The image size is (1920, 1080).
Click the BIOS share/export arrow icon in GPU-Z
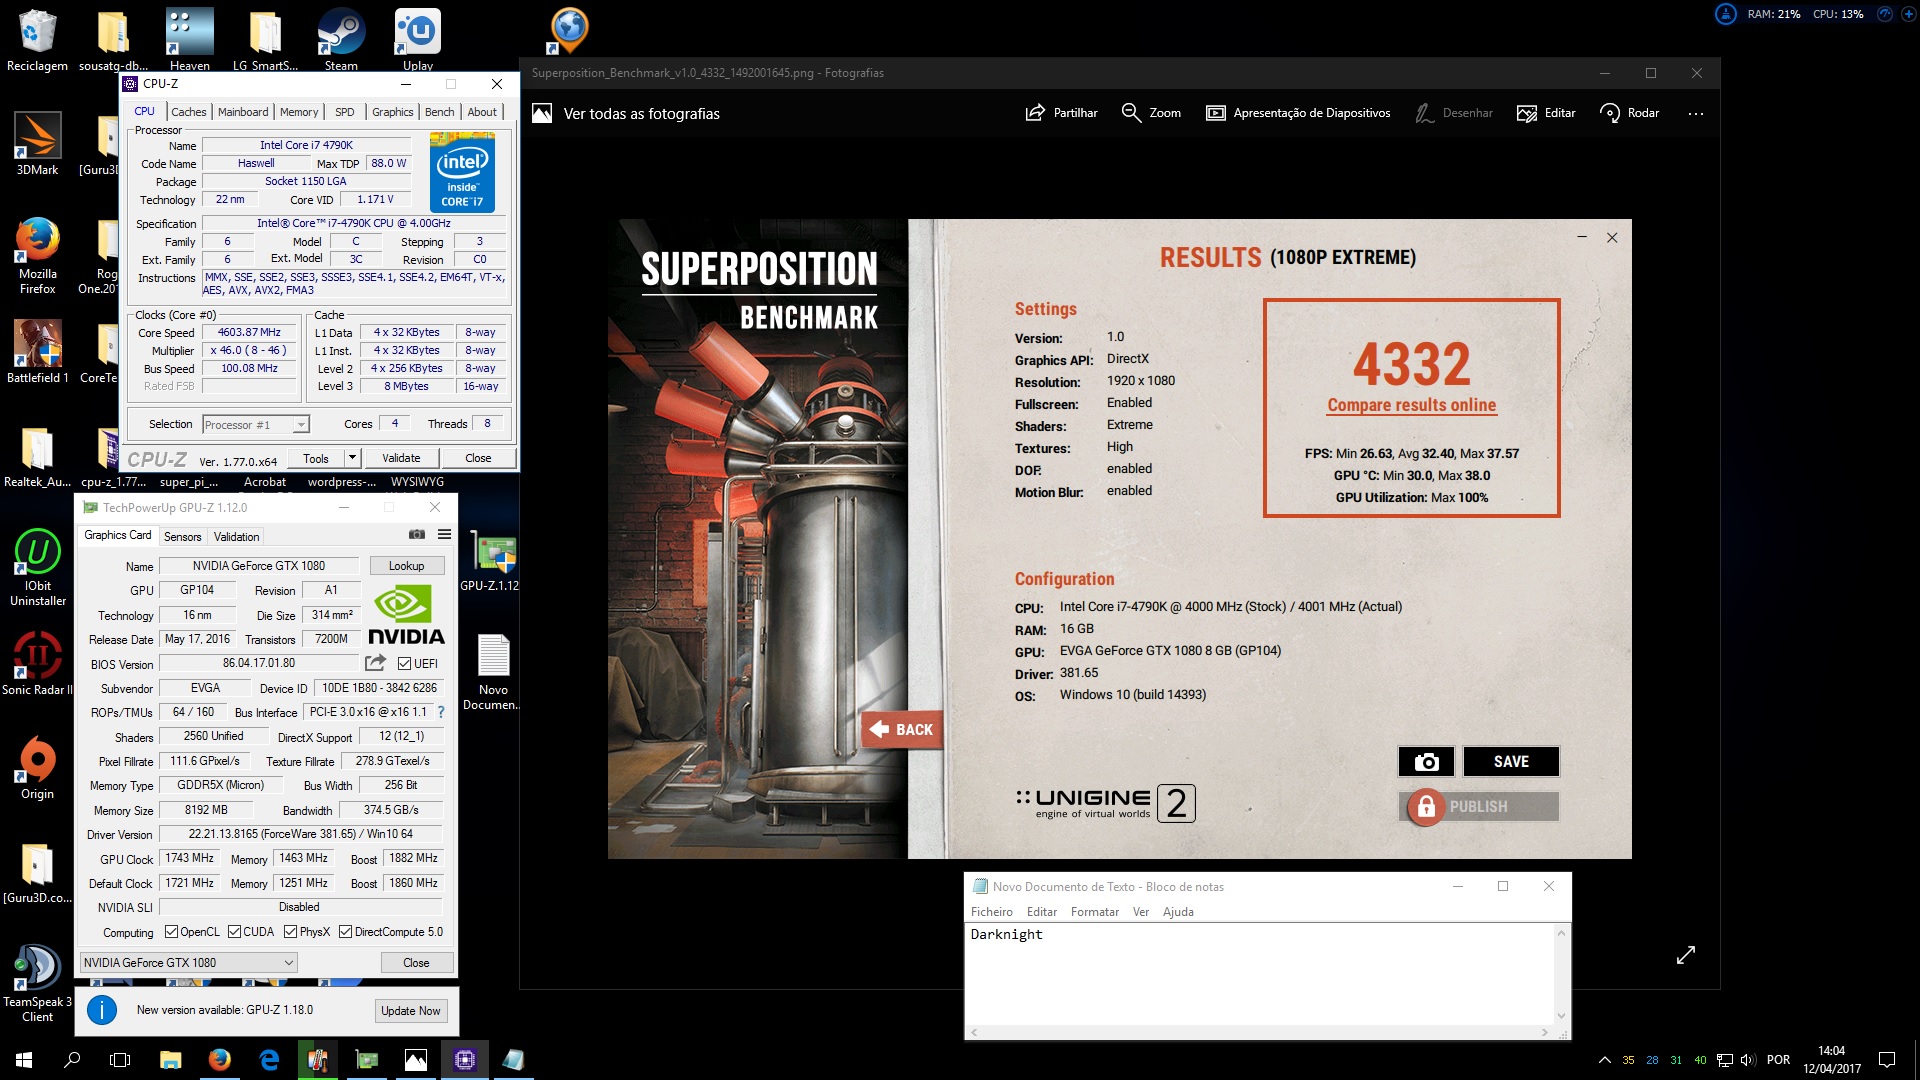pyautogui.click(x=375, y=663)
